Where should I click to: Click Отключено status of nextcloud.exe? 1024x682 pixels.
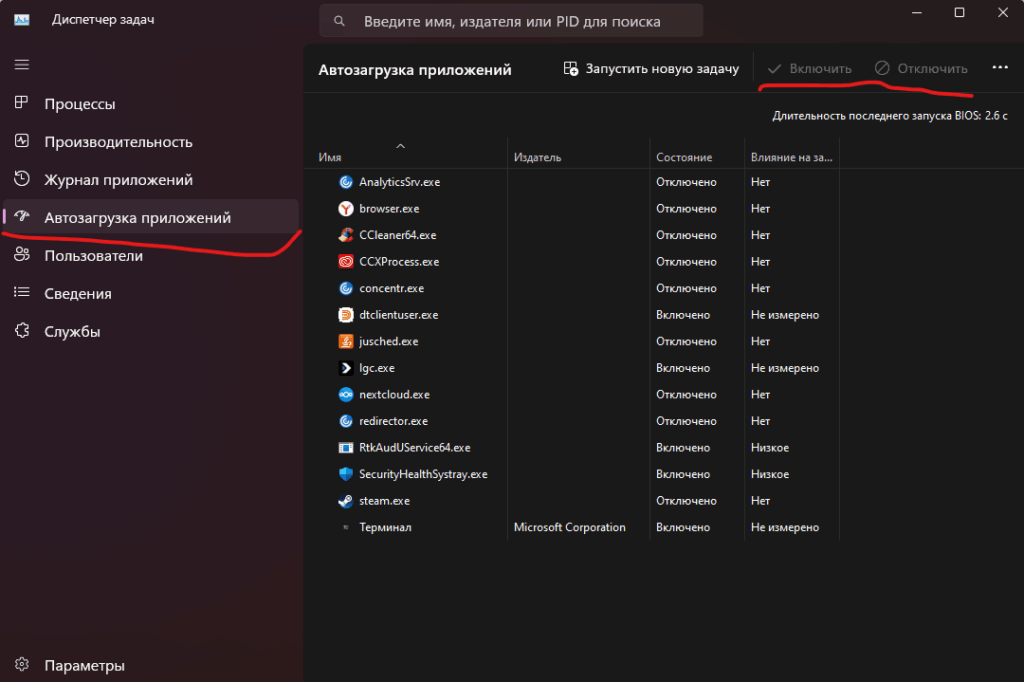pyautogui.click(x=686, y=395)
